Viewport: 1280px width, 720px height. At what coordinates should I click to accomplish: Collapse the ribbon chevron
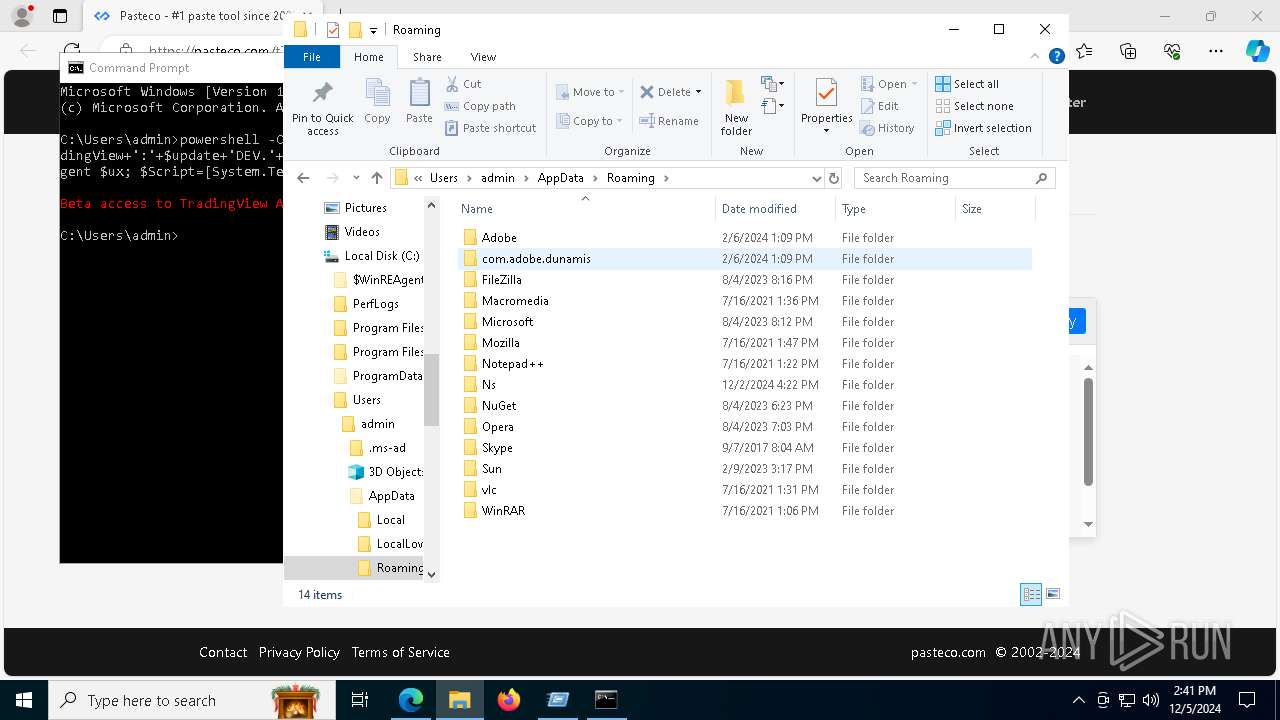(1035, 57)
